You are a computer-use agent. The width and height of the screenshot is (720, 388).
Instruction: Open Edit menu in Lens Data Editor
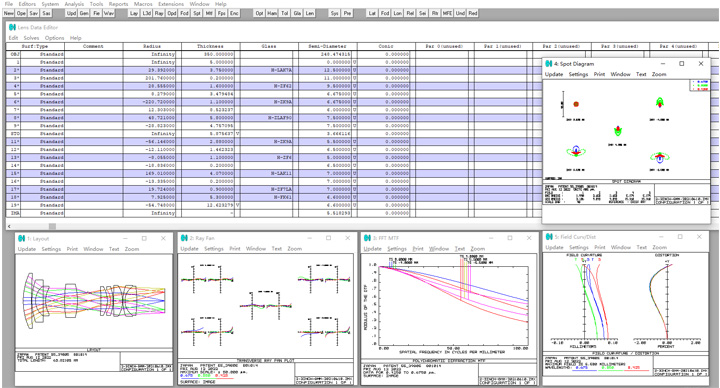click(x=13, y=38)
